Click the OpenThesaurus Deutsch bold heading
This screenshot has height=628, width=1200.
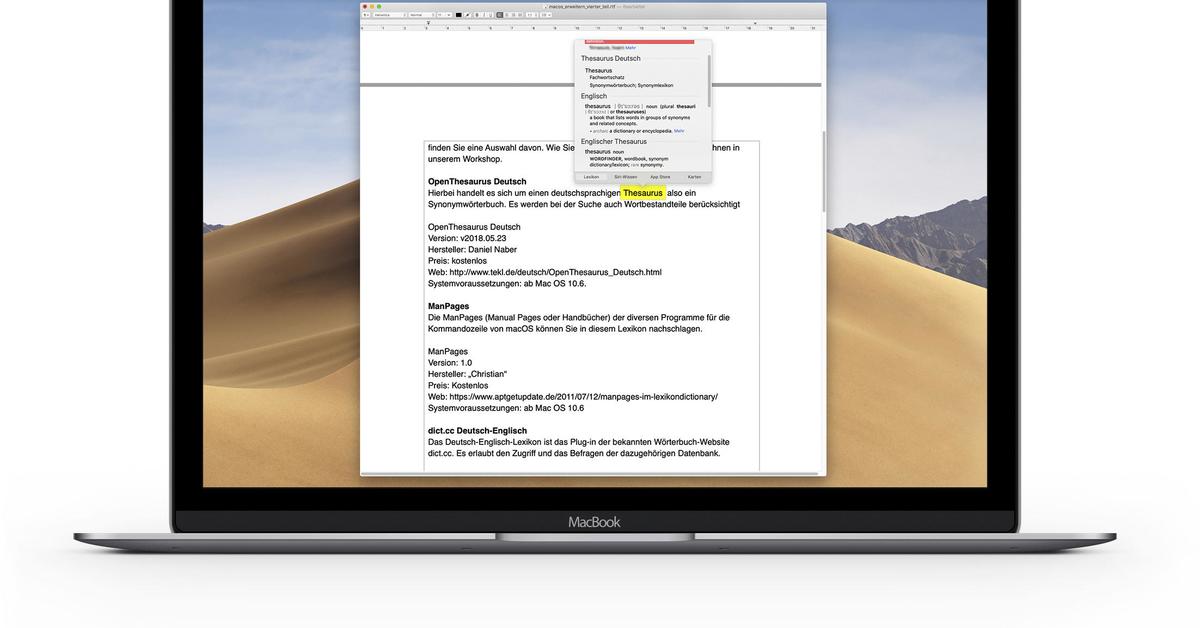pyautogui.click(x=477, y=182)
